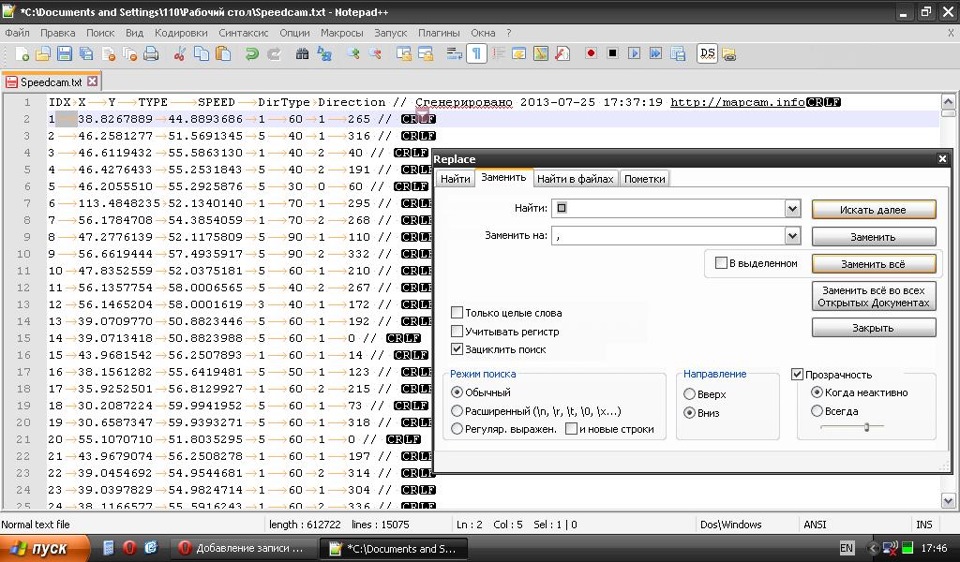Select transparency 'Когда неактивно' radio

coord(817,392)
